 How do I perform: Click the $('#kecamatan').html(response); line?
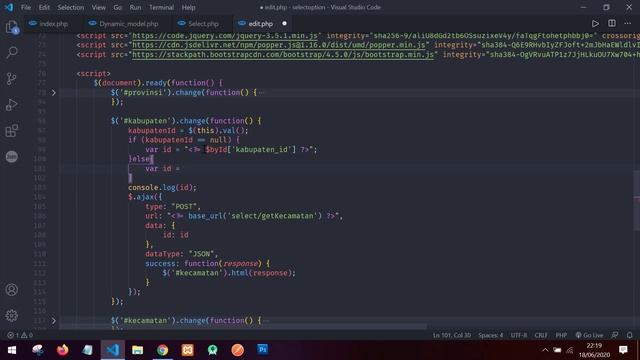click(x=229, y=273)
